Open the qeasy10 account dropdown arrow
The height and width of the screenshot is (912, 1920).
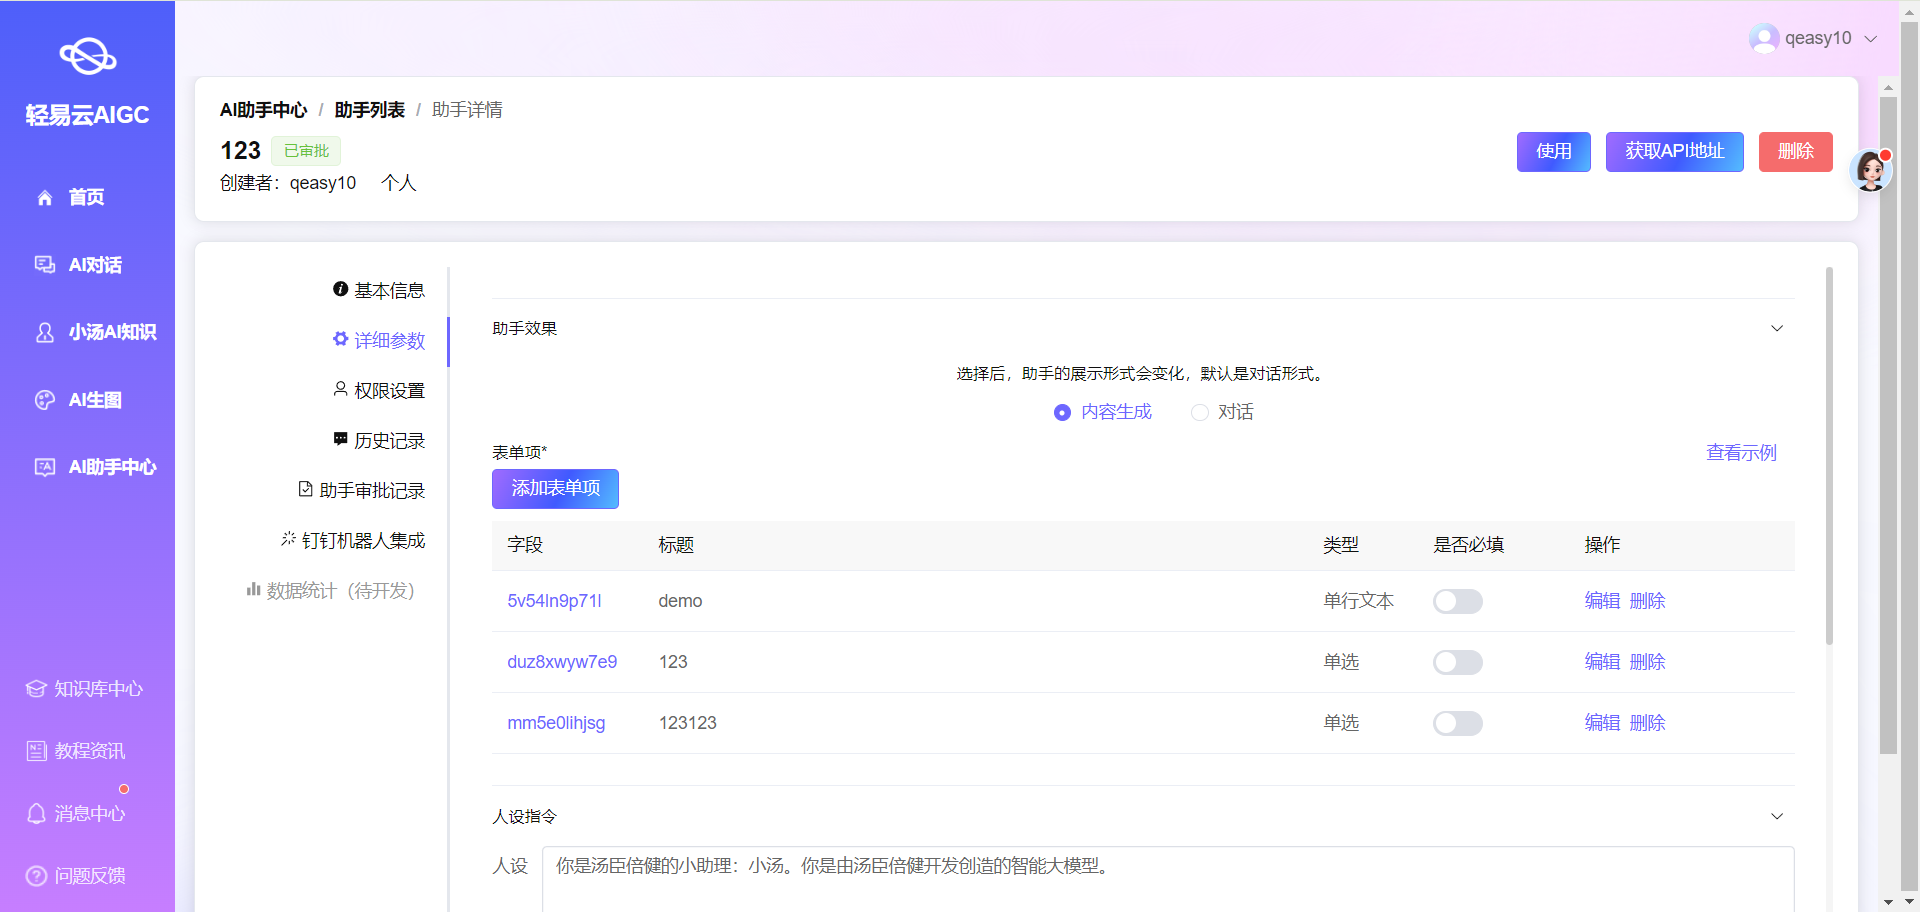1871,39
